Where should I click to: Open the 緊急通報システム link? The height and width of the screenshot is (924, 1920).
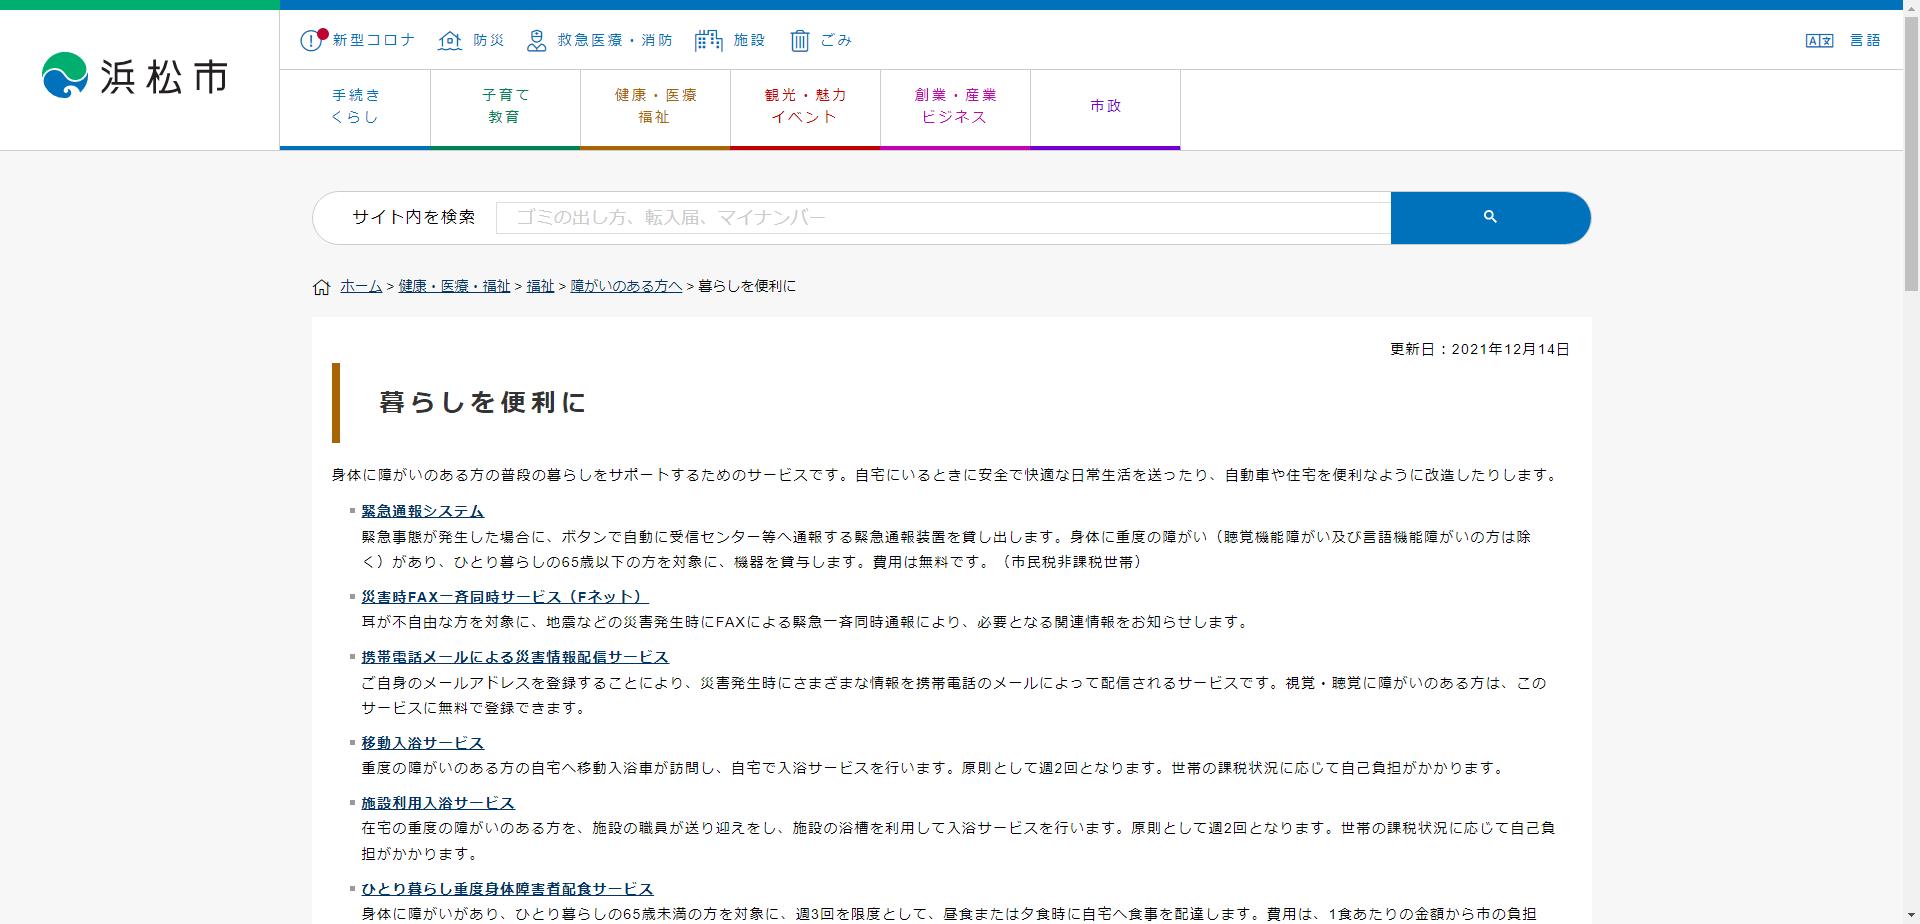coord(422,511)
